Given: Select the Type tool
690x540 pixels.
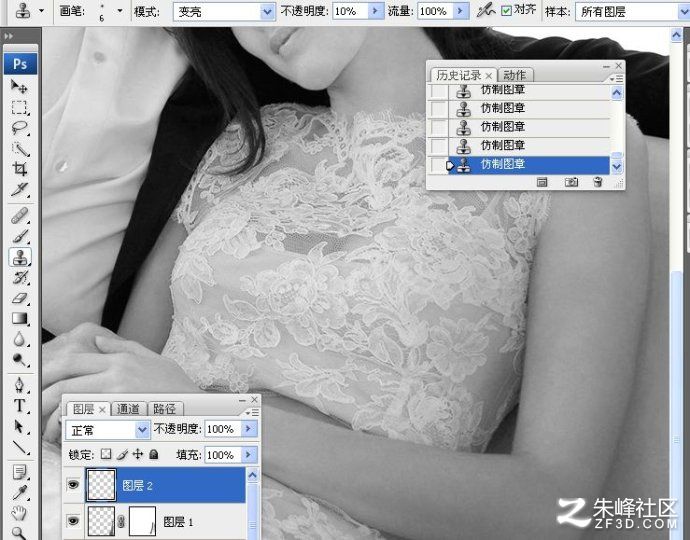Looking at the screenshot, I should point(19,405).
